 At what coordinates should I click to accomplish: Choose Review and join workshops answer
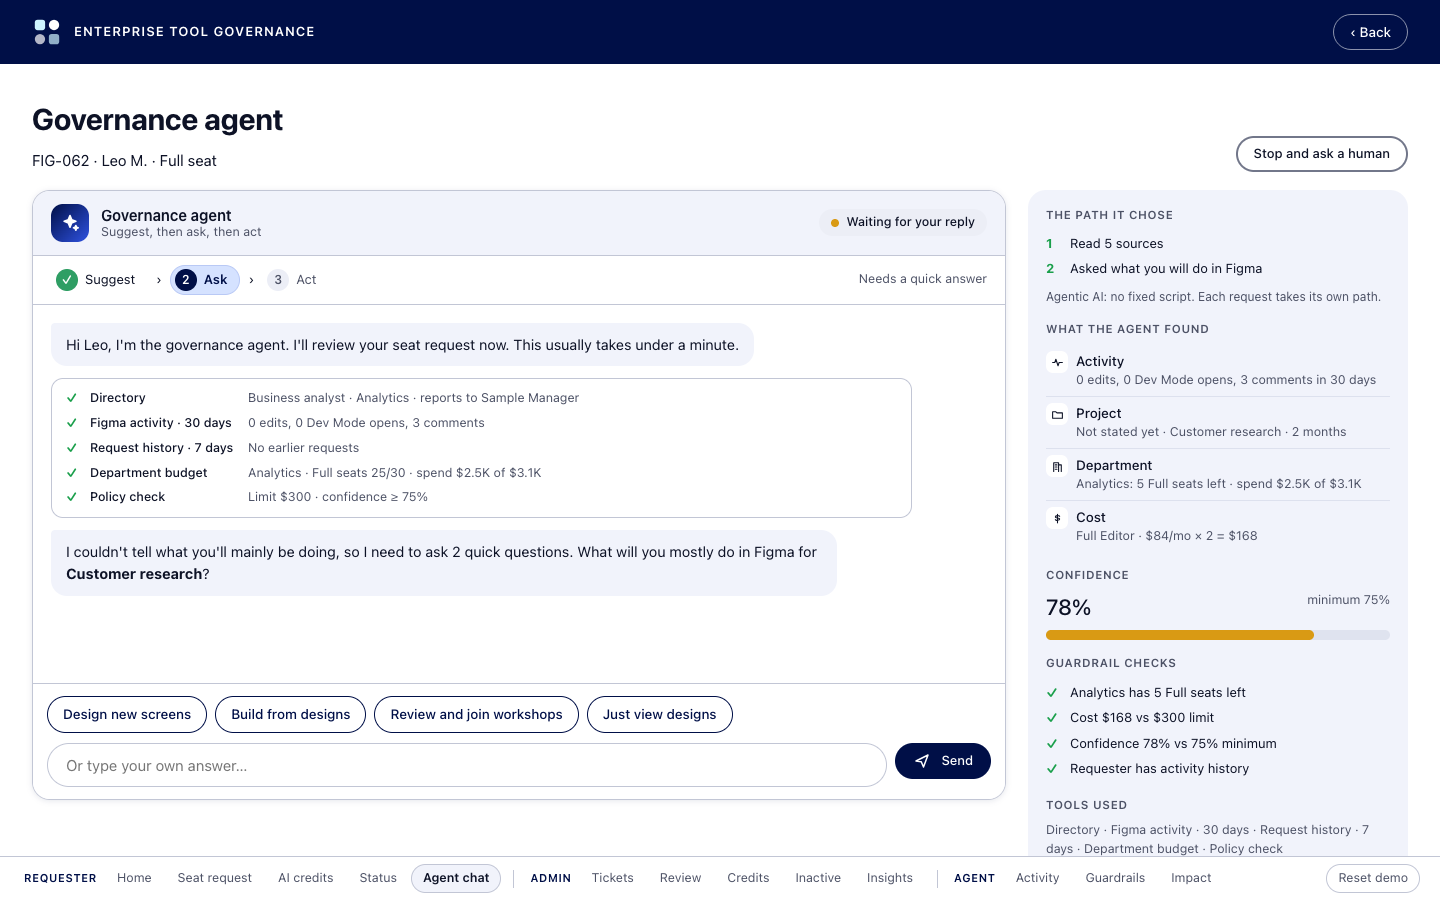pyautogui.click(x=476, y=715)
